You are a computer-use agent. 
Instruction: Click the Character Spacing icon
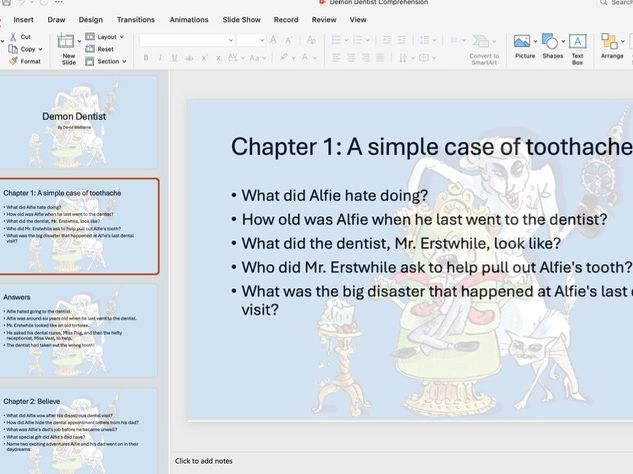(x=233, y=58)
